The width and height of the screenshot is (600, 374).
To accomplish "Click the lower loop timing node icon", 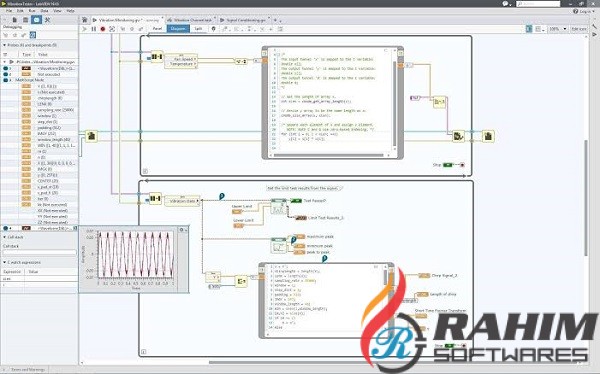I will (x=155, y=198).
